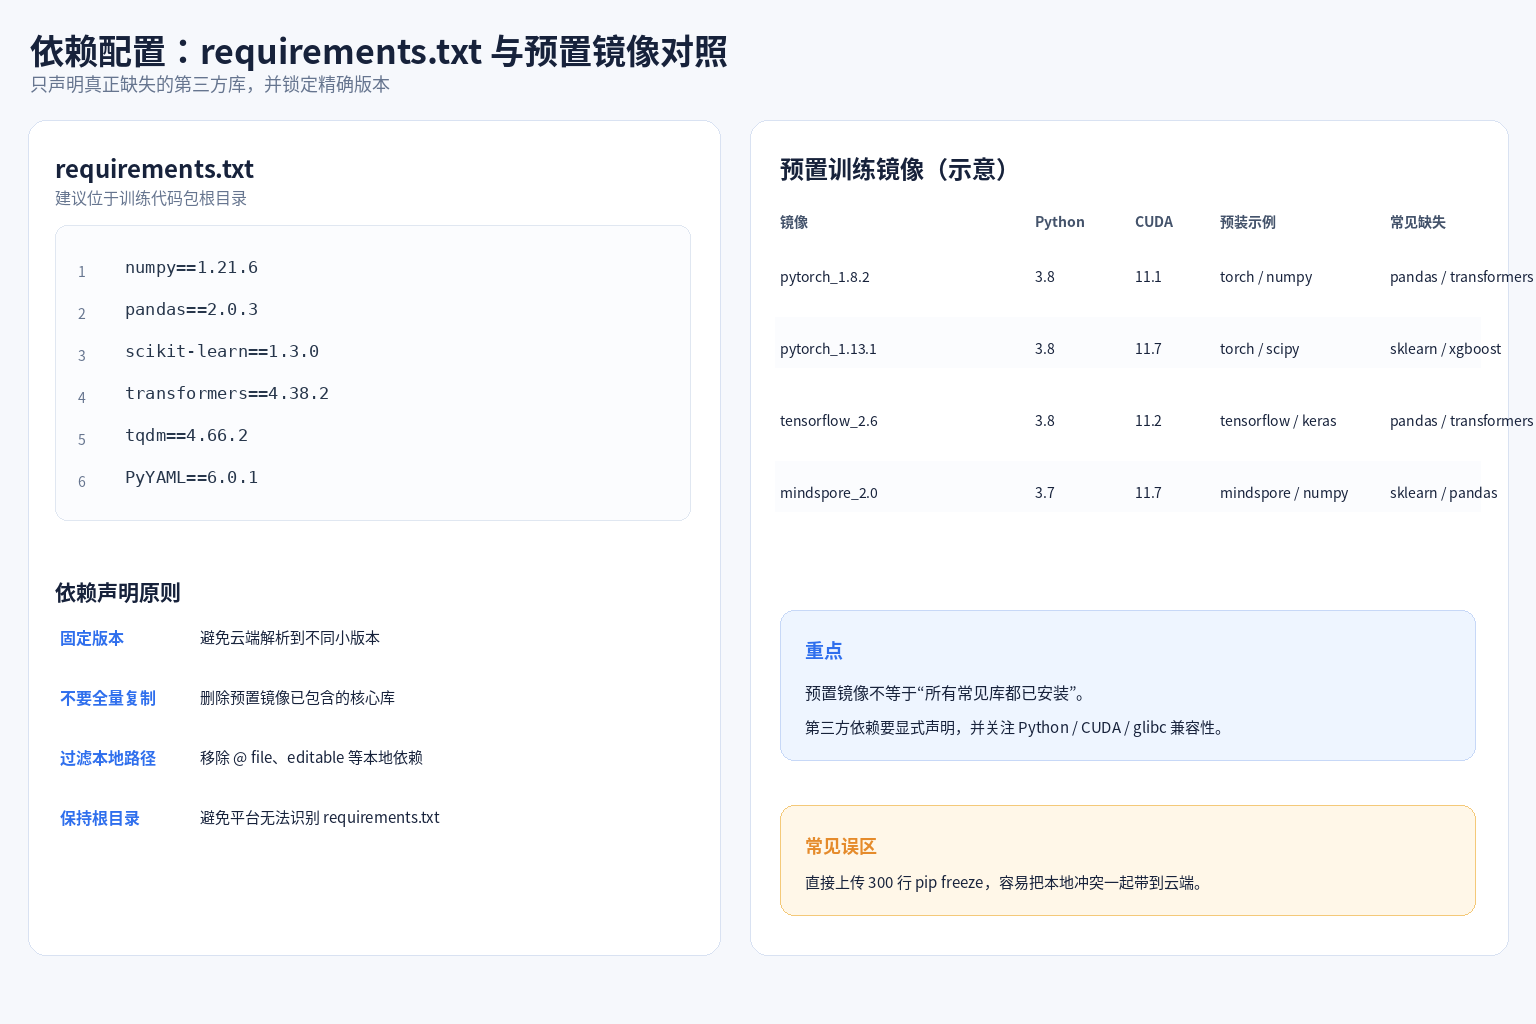Screen dimensions: 1536x1024
Task: Click CUDA 11.2 in the tensorflow_2.6 row
Action: pyautogui.click(x=1148, y=421)
